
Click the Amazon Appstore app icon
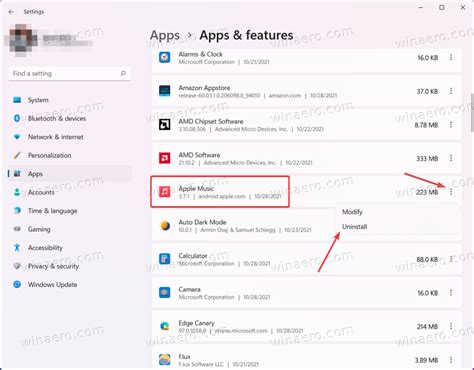click(165, 91)
